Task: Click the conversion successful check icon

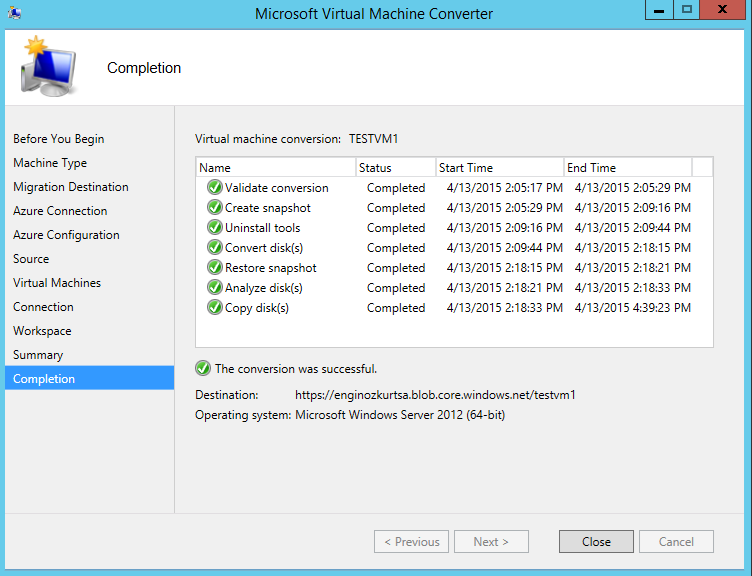Action: click(x=203, y=368)
